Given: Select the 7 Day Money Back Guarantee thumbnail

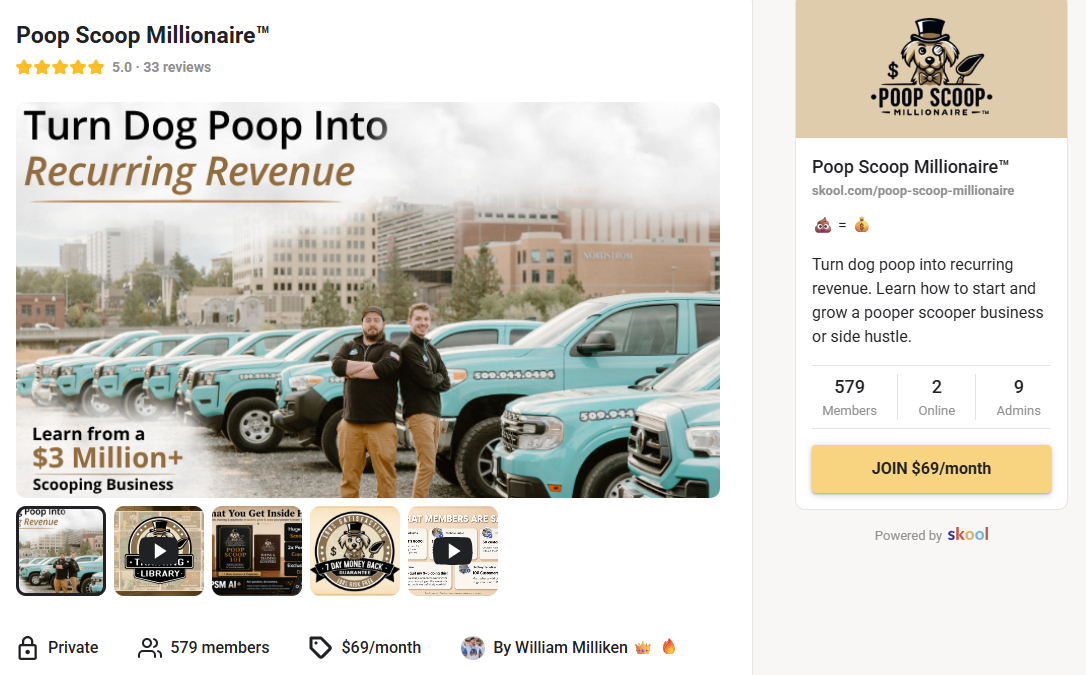Looking at the screenshot, I should click(x=355, y=551).
